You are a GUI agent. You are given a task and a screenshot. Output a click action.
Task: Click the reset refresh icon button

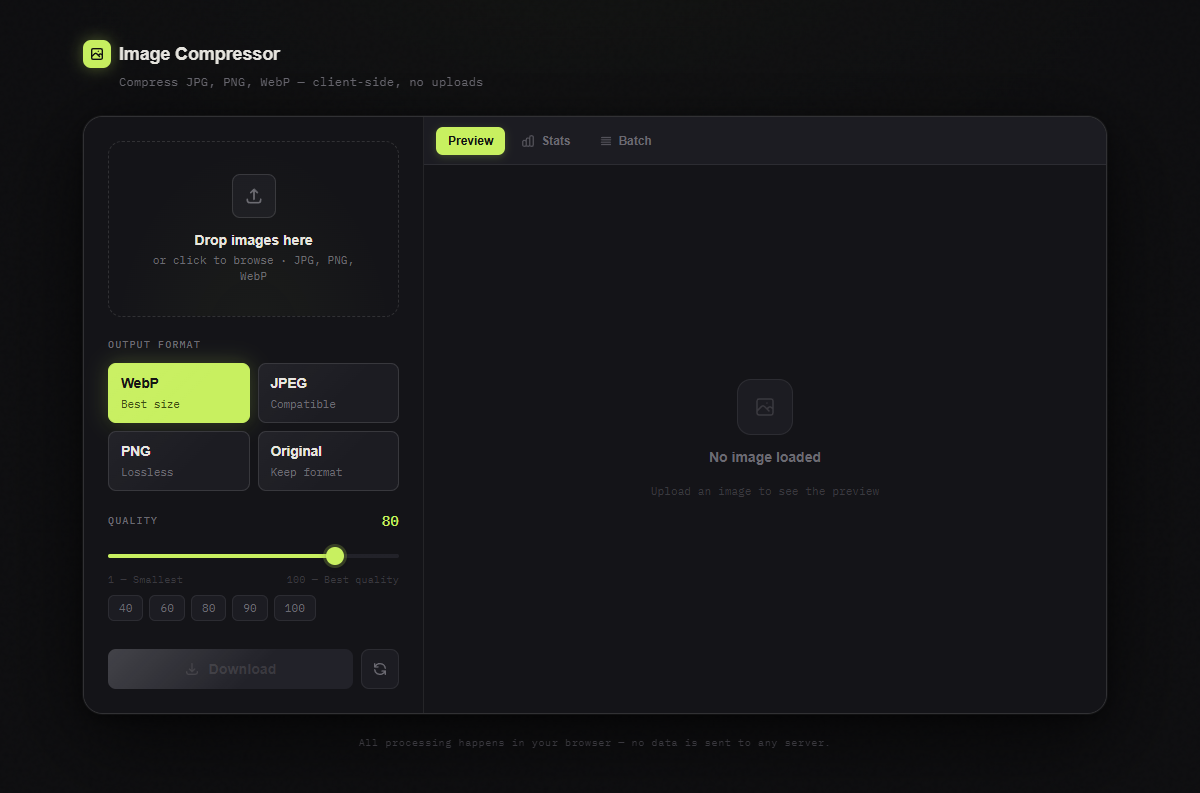tap(380, 669)
